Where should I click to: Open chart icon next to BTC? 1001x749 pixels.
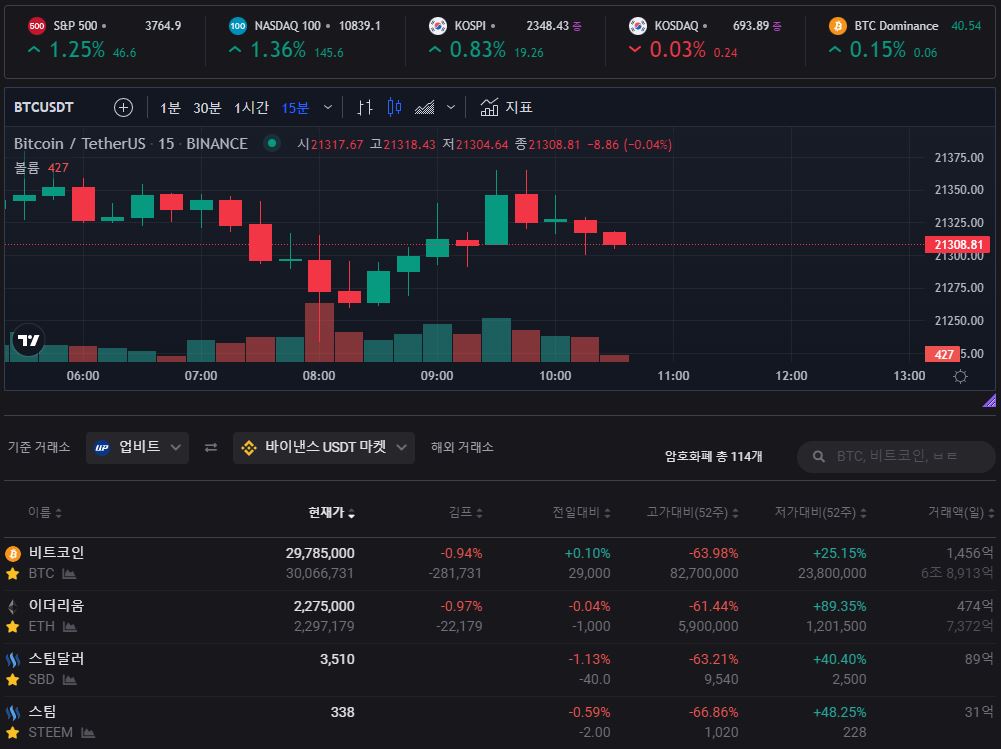(69, 574)
